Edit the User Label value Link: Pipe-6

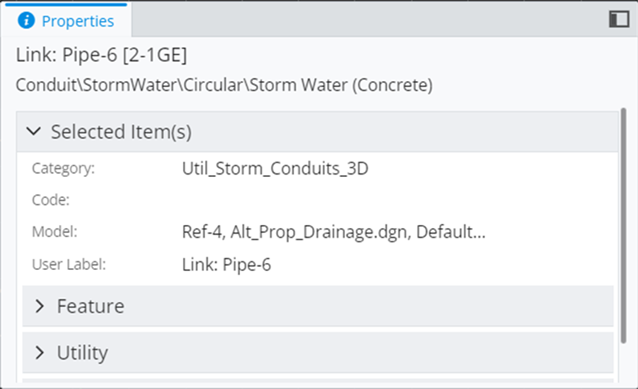pos(226,264)
